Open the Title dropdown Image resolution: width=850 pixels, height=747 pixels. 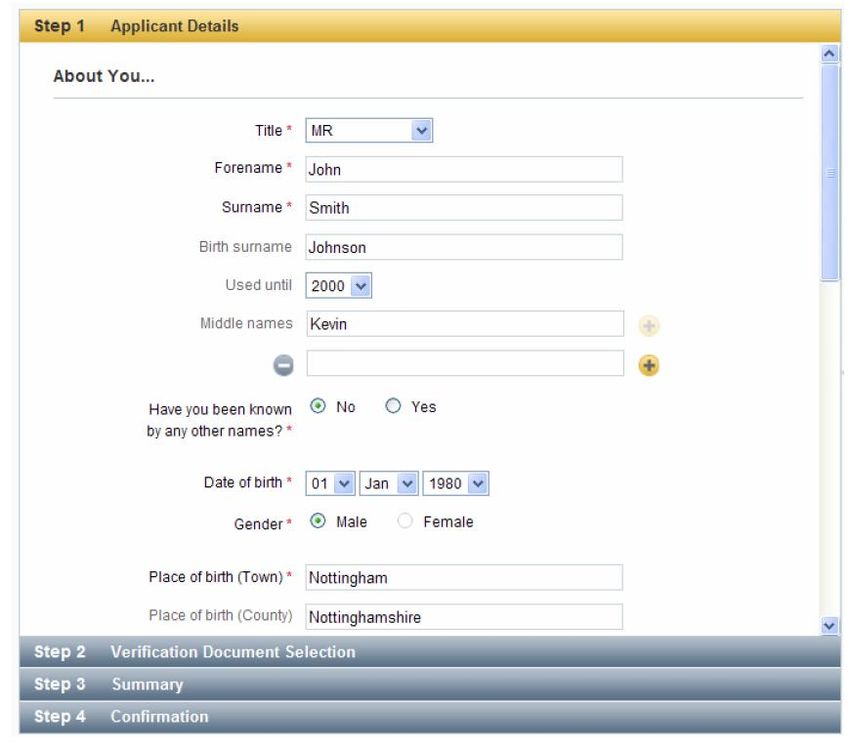point(369,131)
